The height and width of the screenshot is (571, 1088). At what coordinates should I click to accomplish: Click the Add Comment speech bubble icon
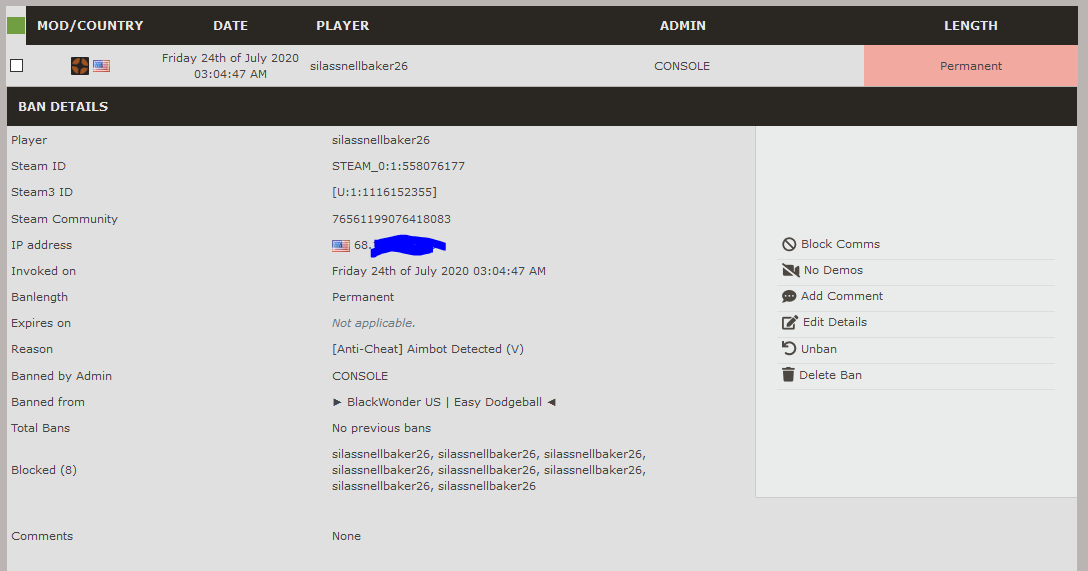(x=789, y=296)
